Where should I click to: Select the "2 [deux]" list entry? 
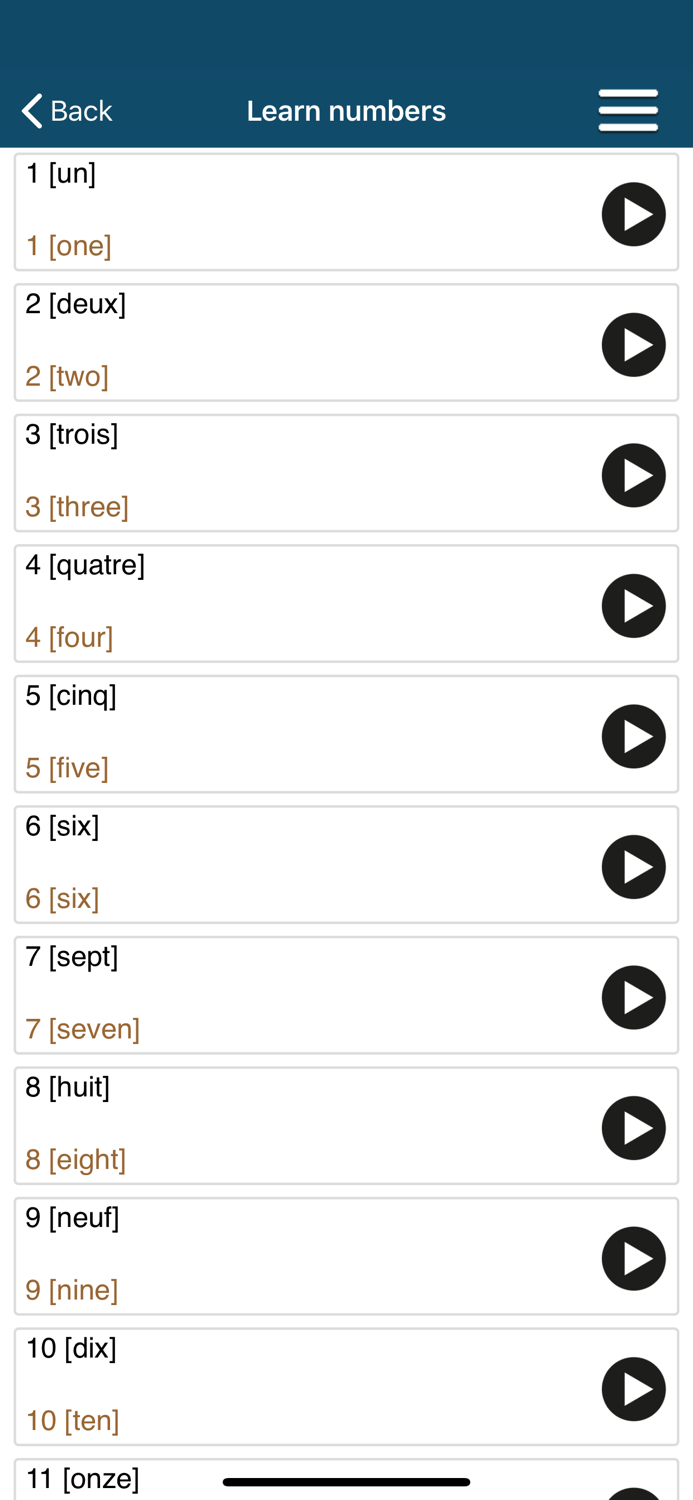(300, 343)
